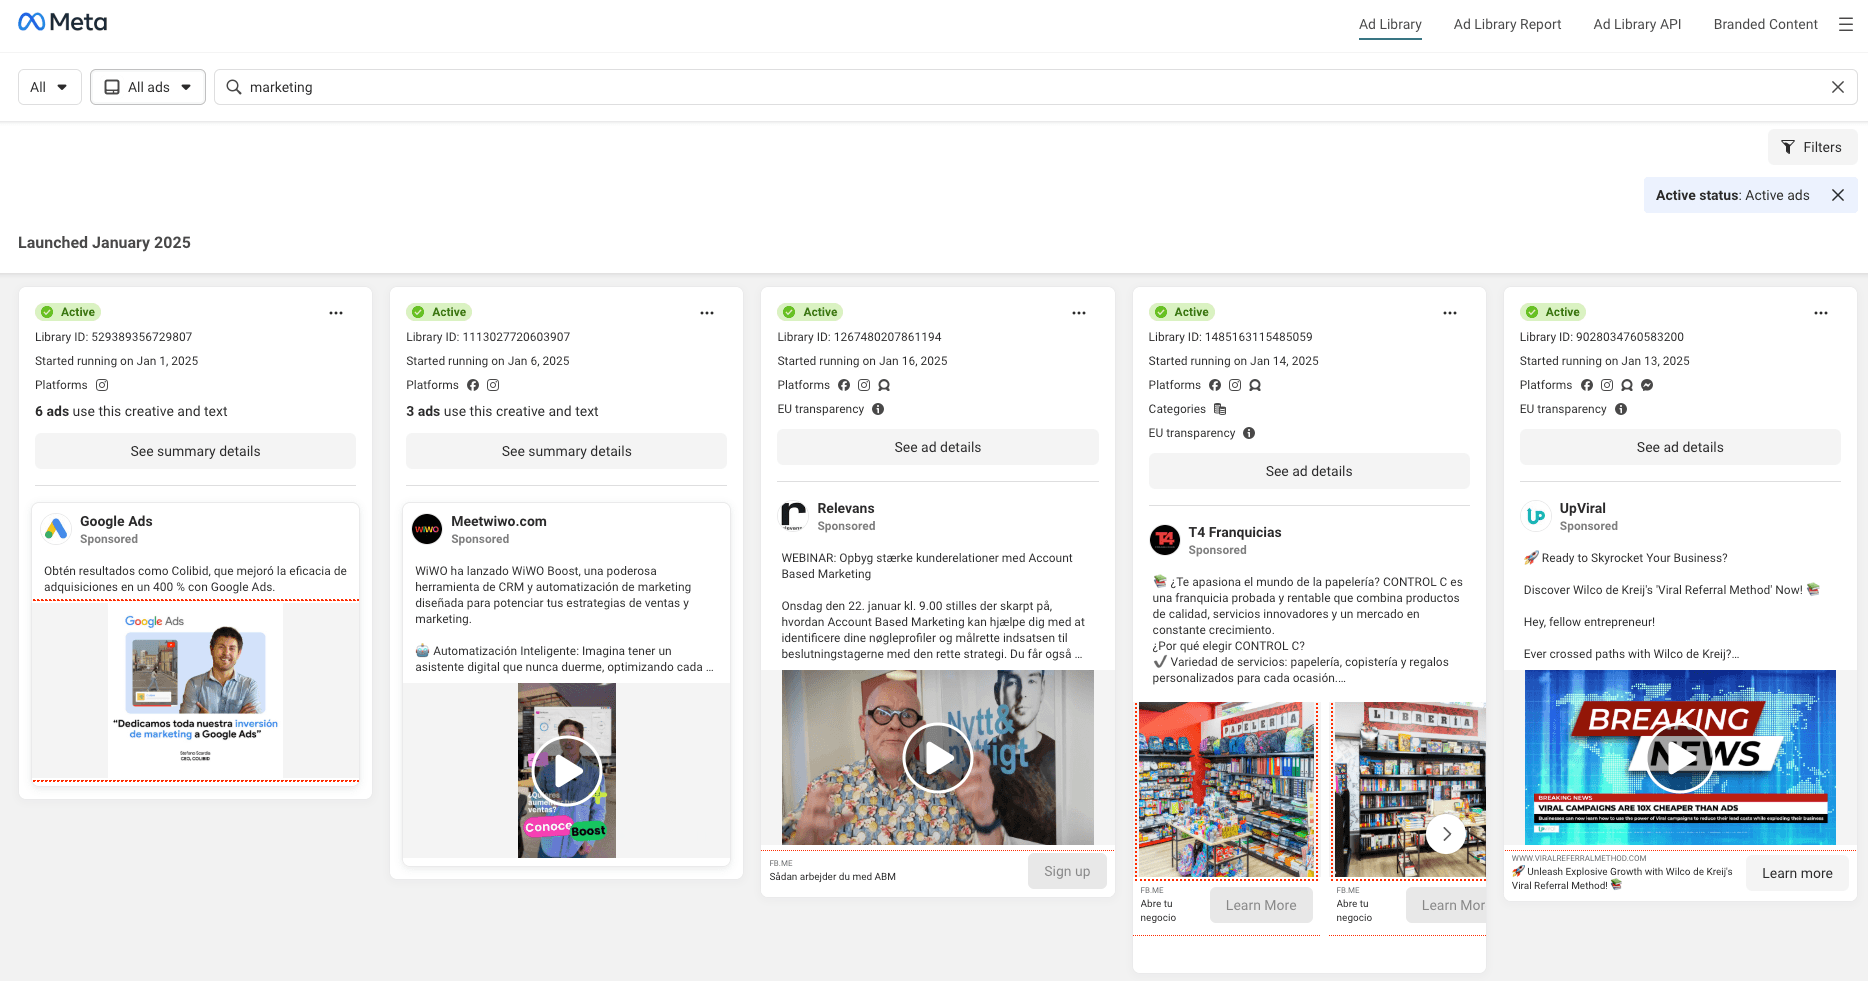Click the three-dot menu on the Google Ads card

point(336,313)
